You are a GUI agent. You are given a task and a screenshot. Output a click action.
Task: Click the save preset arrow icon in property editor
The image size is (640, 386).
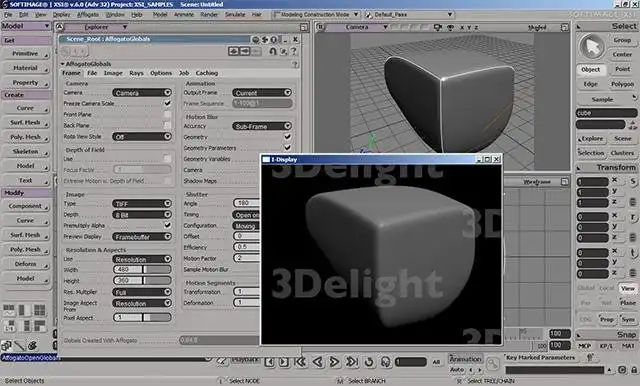[244, 51]
